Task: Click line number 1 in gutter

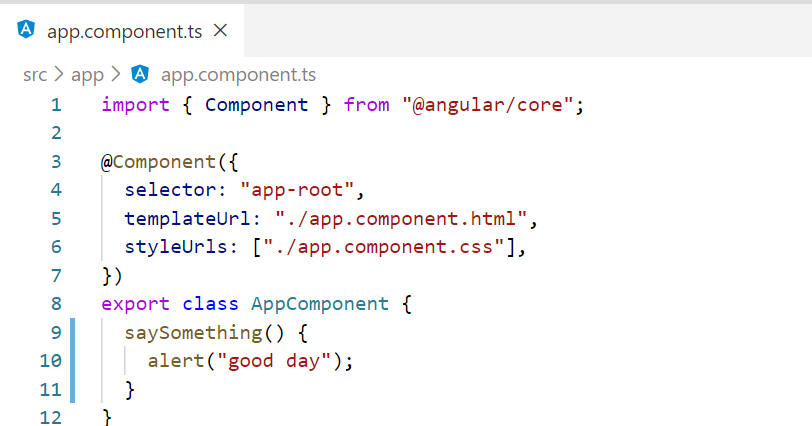Action: click(x=56, y=105)
